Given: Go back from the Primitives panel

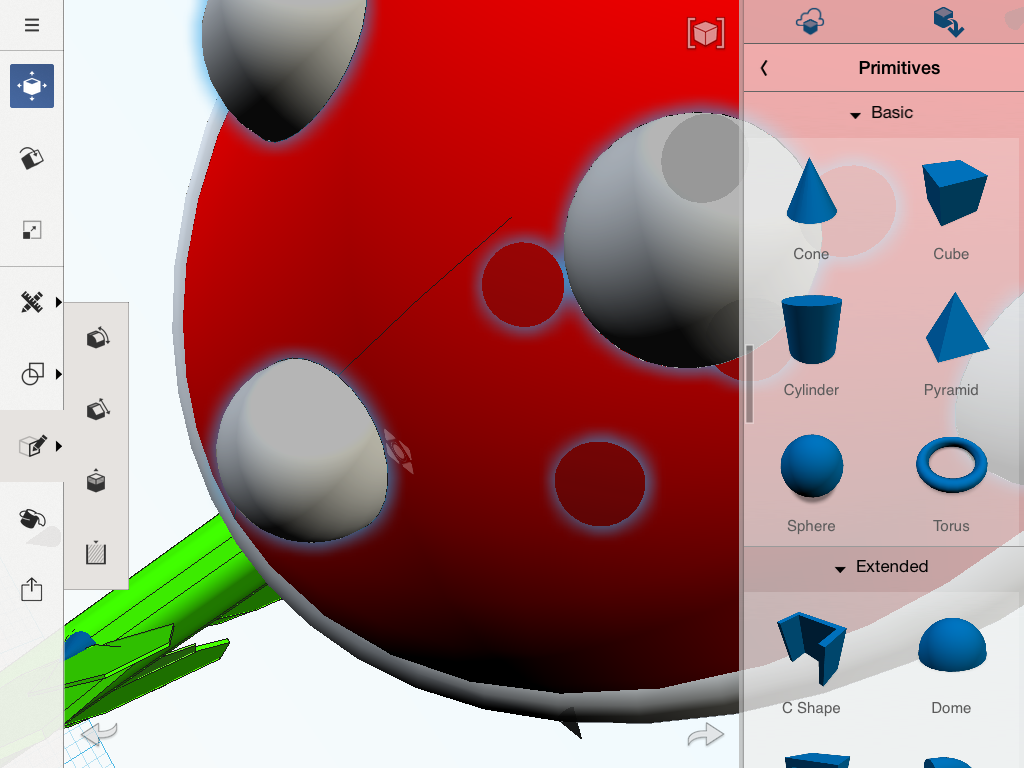Looking at the screenshot, I should (764, 68).
